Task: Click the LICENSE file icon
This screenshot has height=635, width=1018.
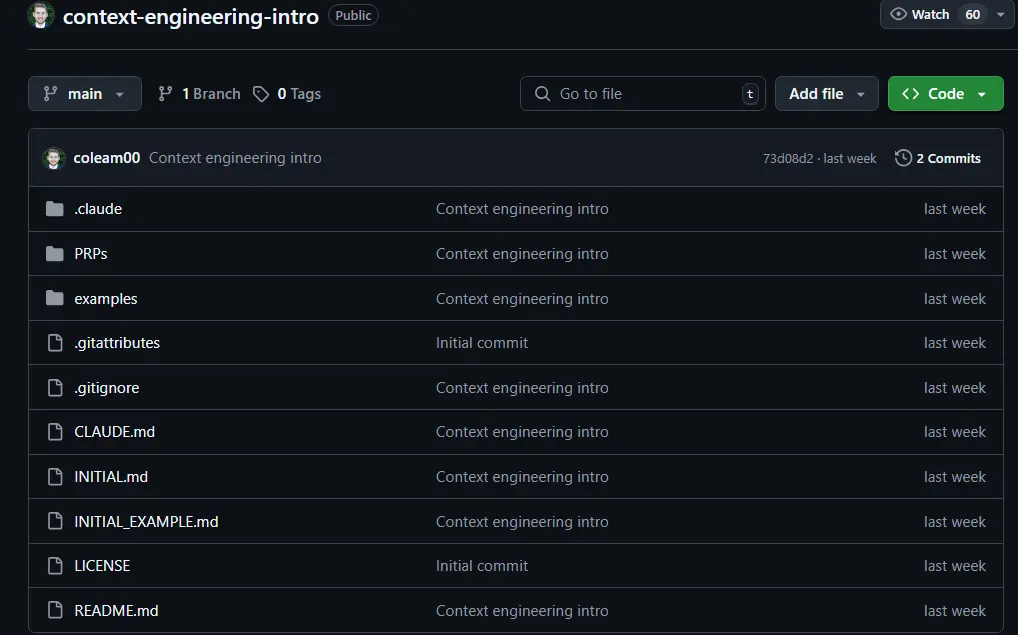Action: (x=55, y=566)
